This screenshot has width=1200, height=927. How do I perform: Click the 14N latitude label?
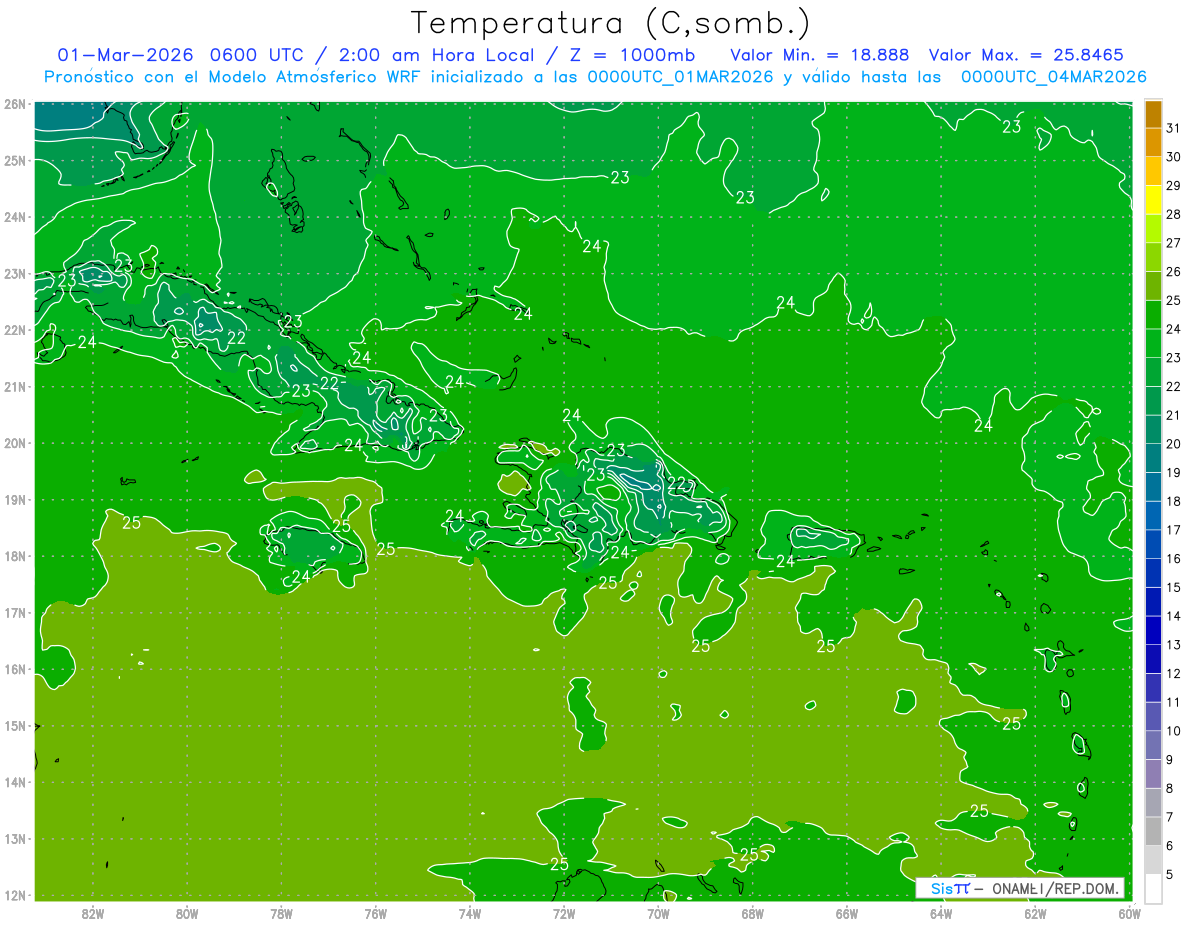coord(15,782)
